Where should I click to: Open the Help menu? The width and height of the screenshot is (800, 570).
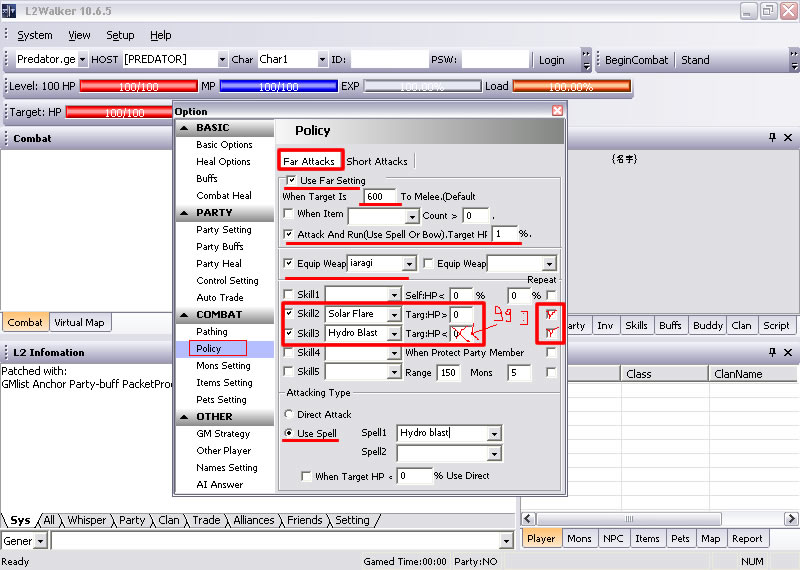pos(161,35)
